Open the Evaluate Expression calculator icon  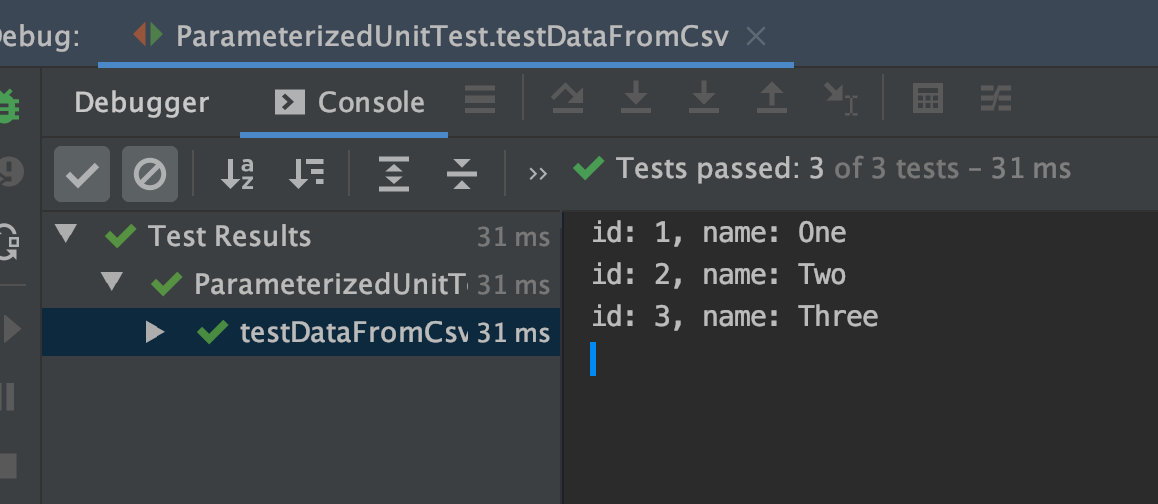coord(928,98)
